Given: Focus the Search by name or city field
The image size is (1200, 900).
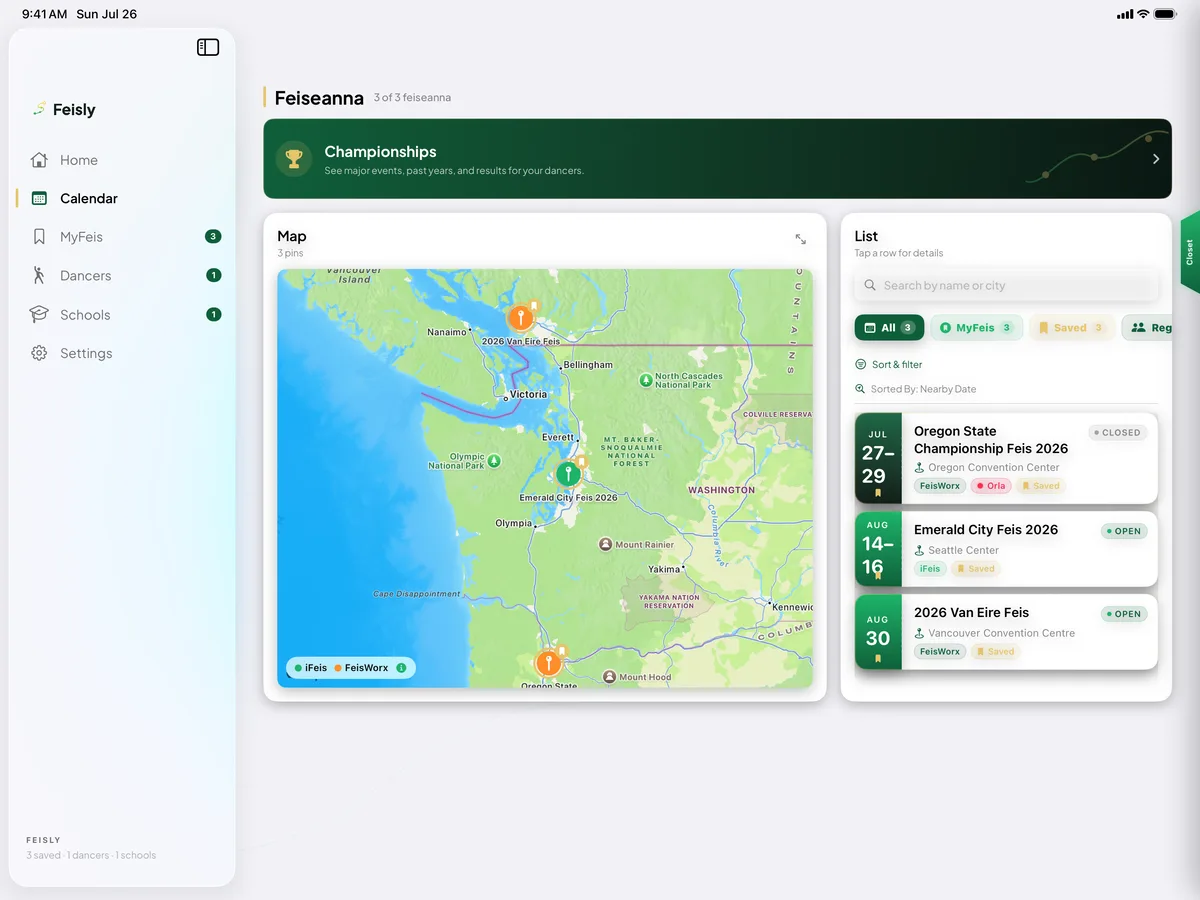Looking at the screenshot, I should click(1006, 285).
